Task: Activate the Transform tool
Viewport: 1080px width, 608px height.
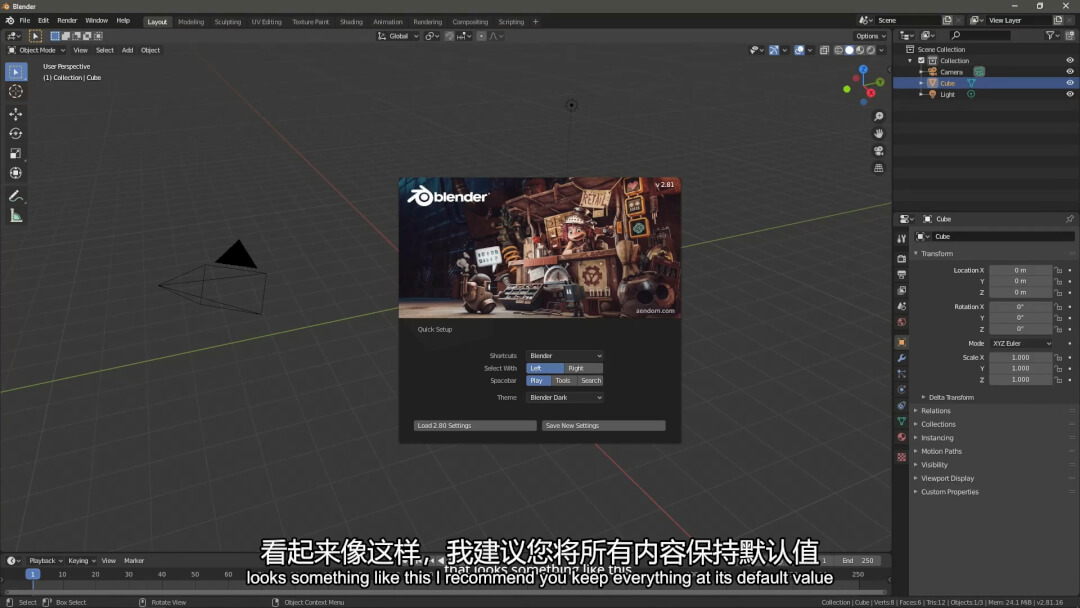Action: pos(16,174)
